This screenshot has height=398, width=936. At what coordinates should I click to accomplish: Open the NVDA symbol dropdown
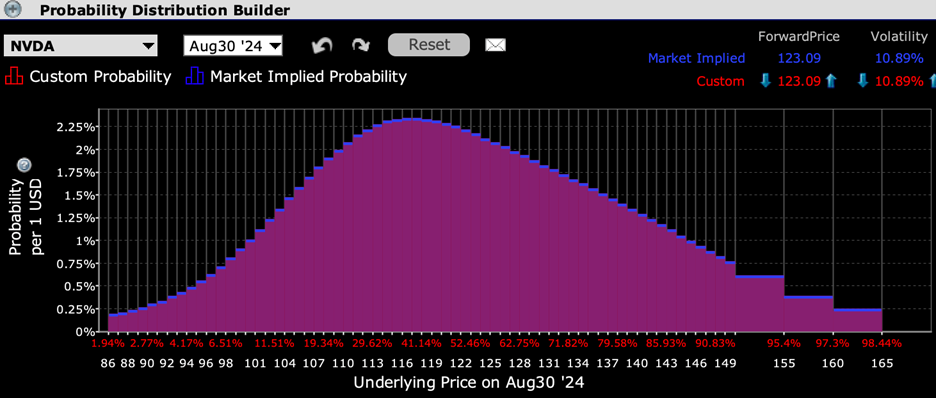pos(81,46)
